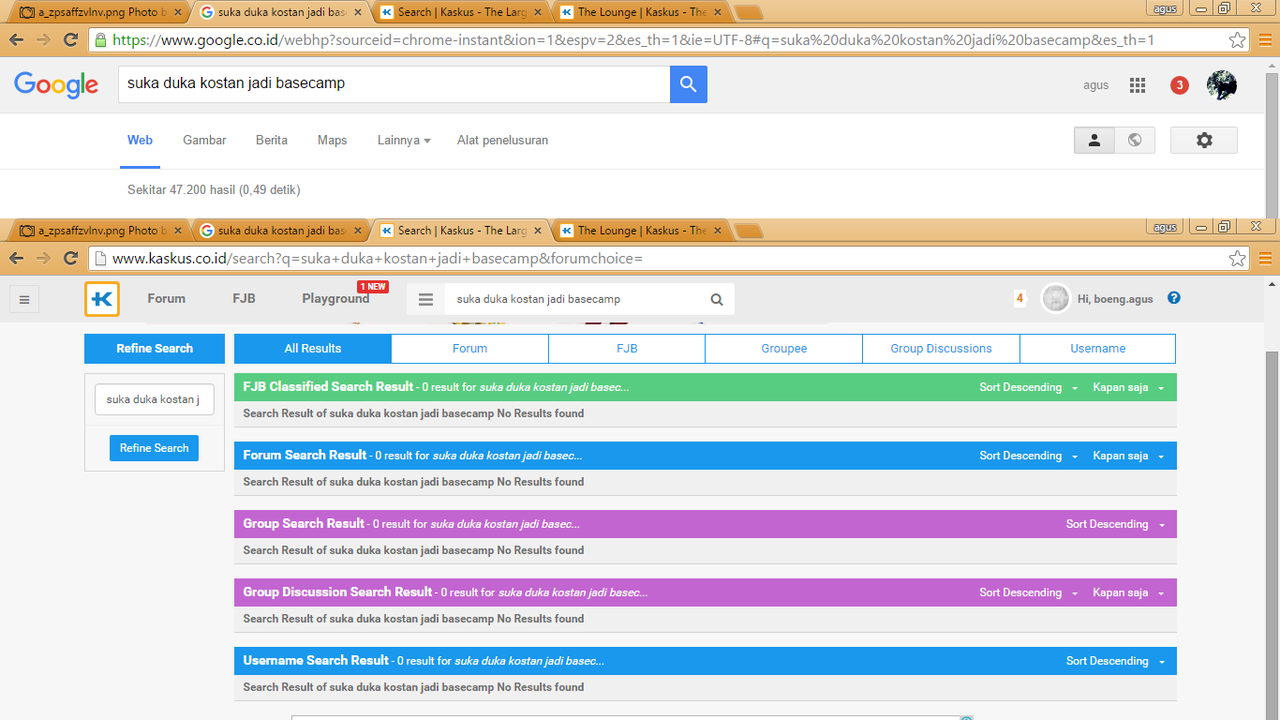Open Alat penelusuran search tools
1280x720 pixels.
click(x=503, y=140)
